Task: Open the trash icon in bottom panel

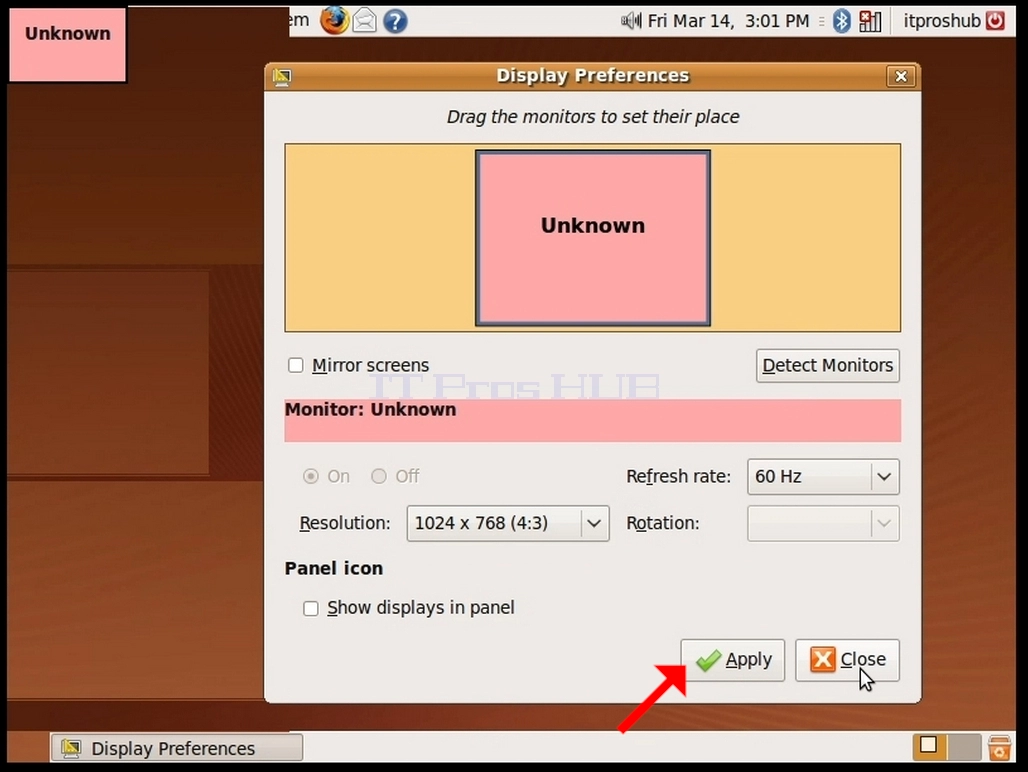Action: pos(999,747)
